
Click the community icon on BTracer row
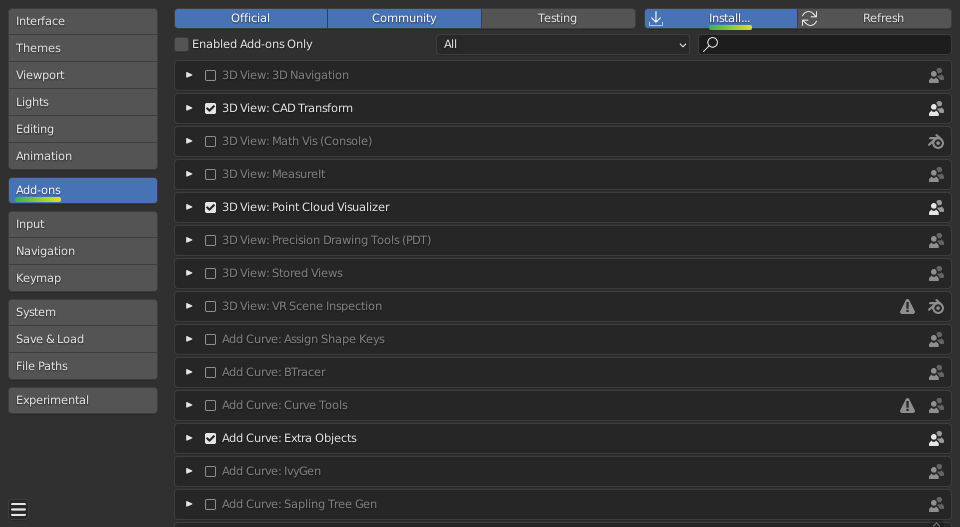tap(936, 373)
